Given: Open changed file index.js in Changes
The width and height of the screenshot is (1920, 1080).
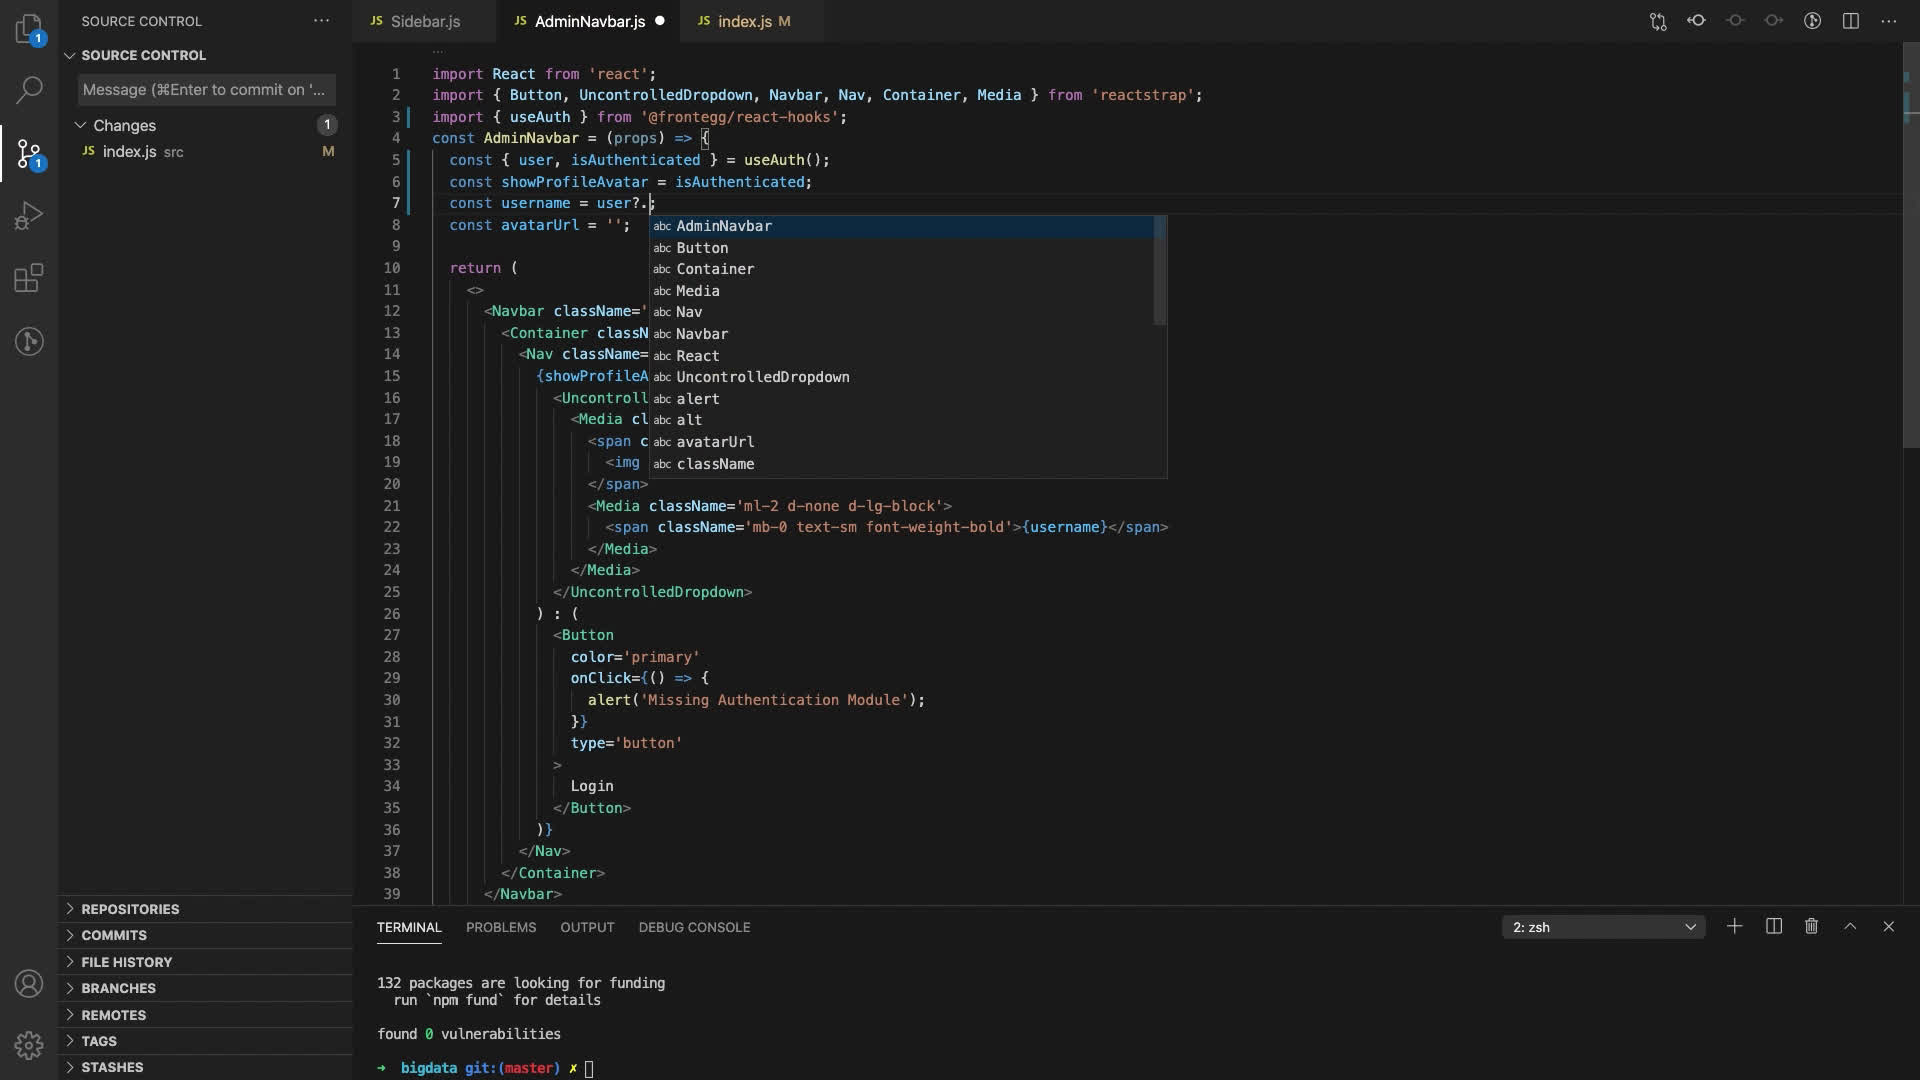Looking at the screenshot, I should tap(205, 152).
